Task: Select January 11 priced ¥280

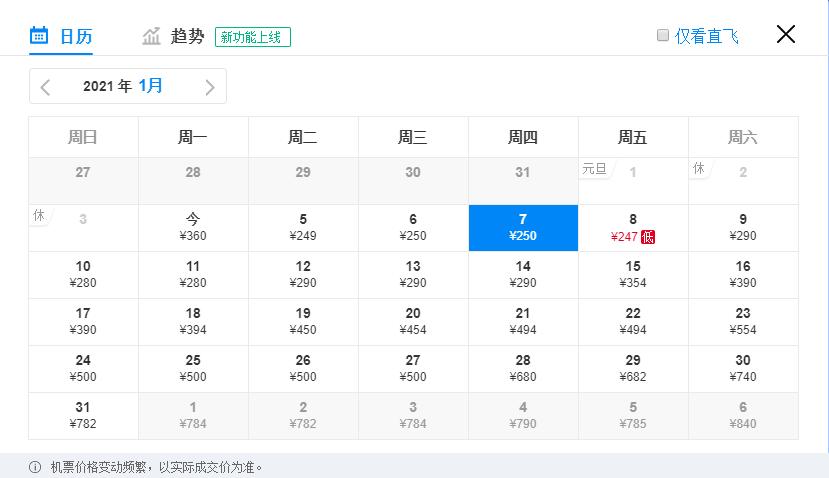Action: [x=193, y=275]
